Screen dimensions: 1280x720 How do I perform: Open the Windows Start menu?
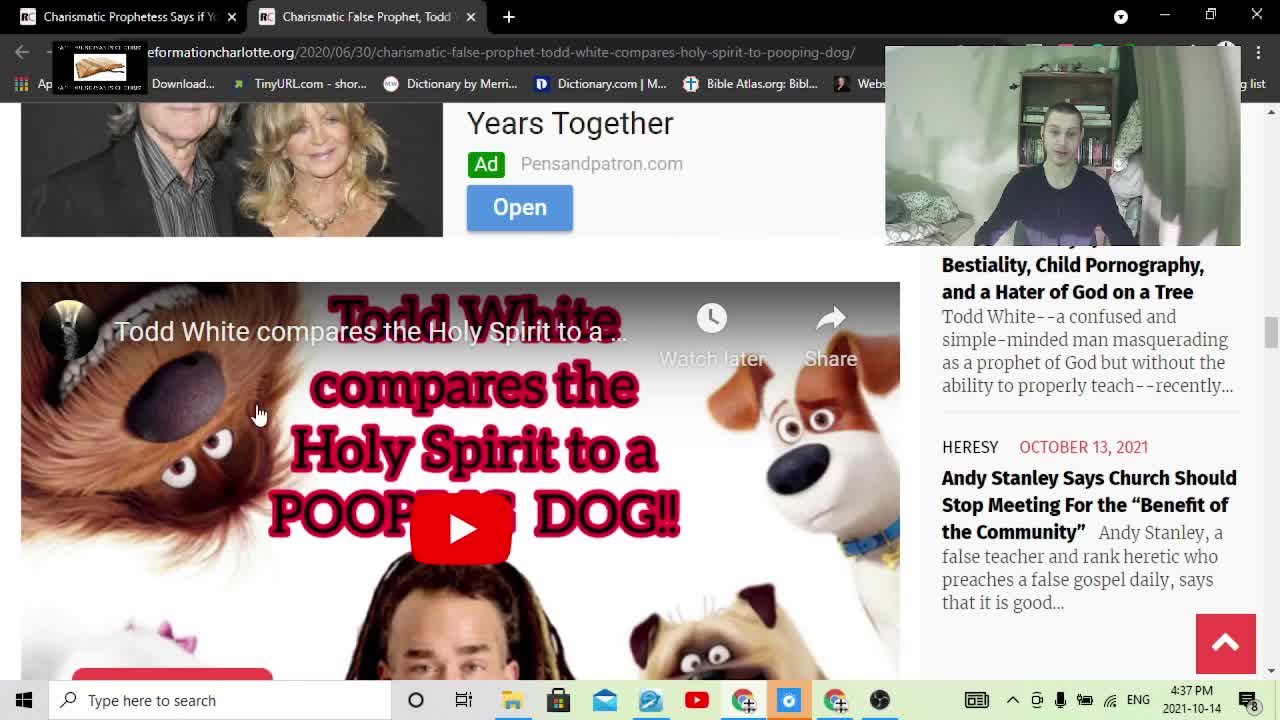tap(24, 700)
